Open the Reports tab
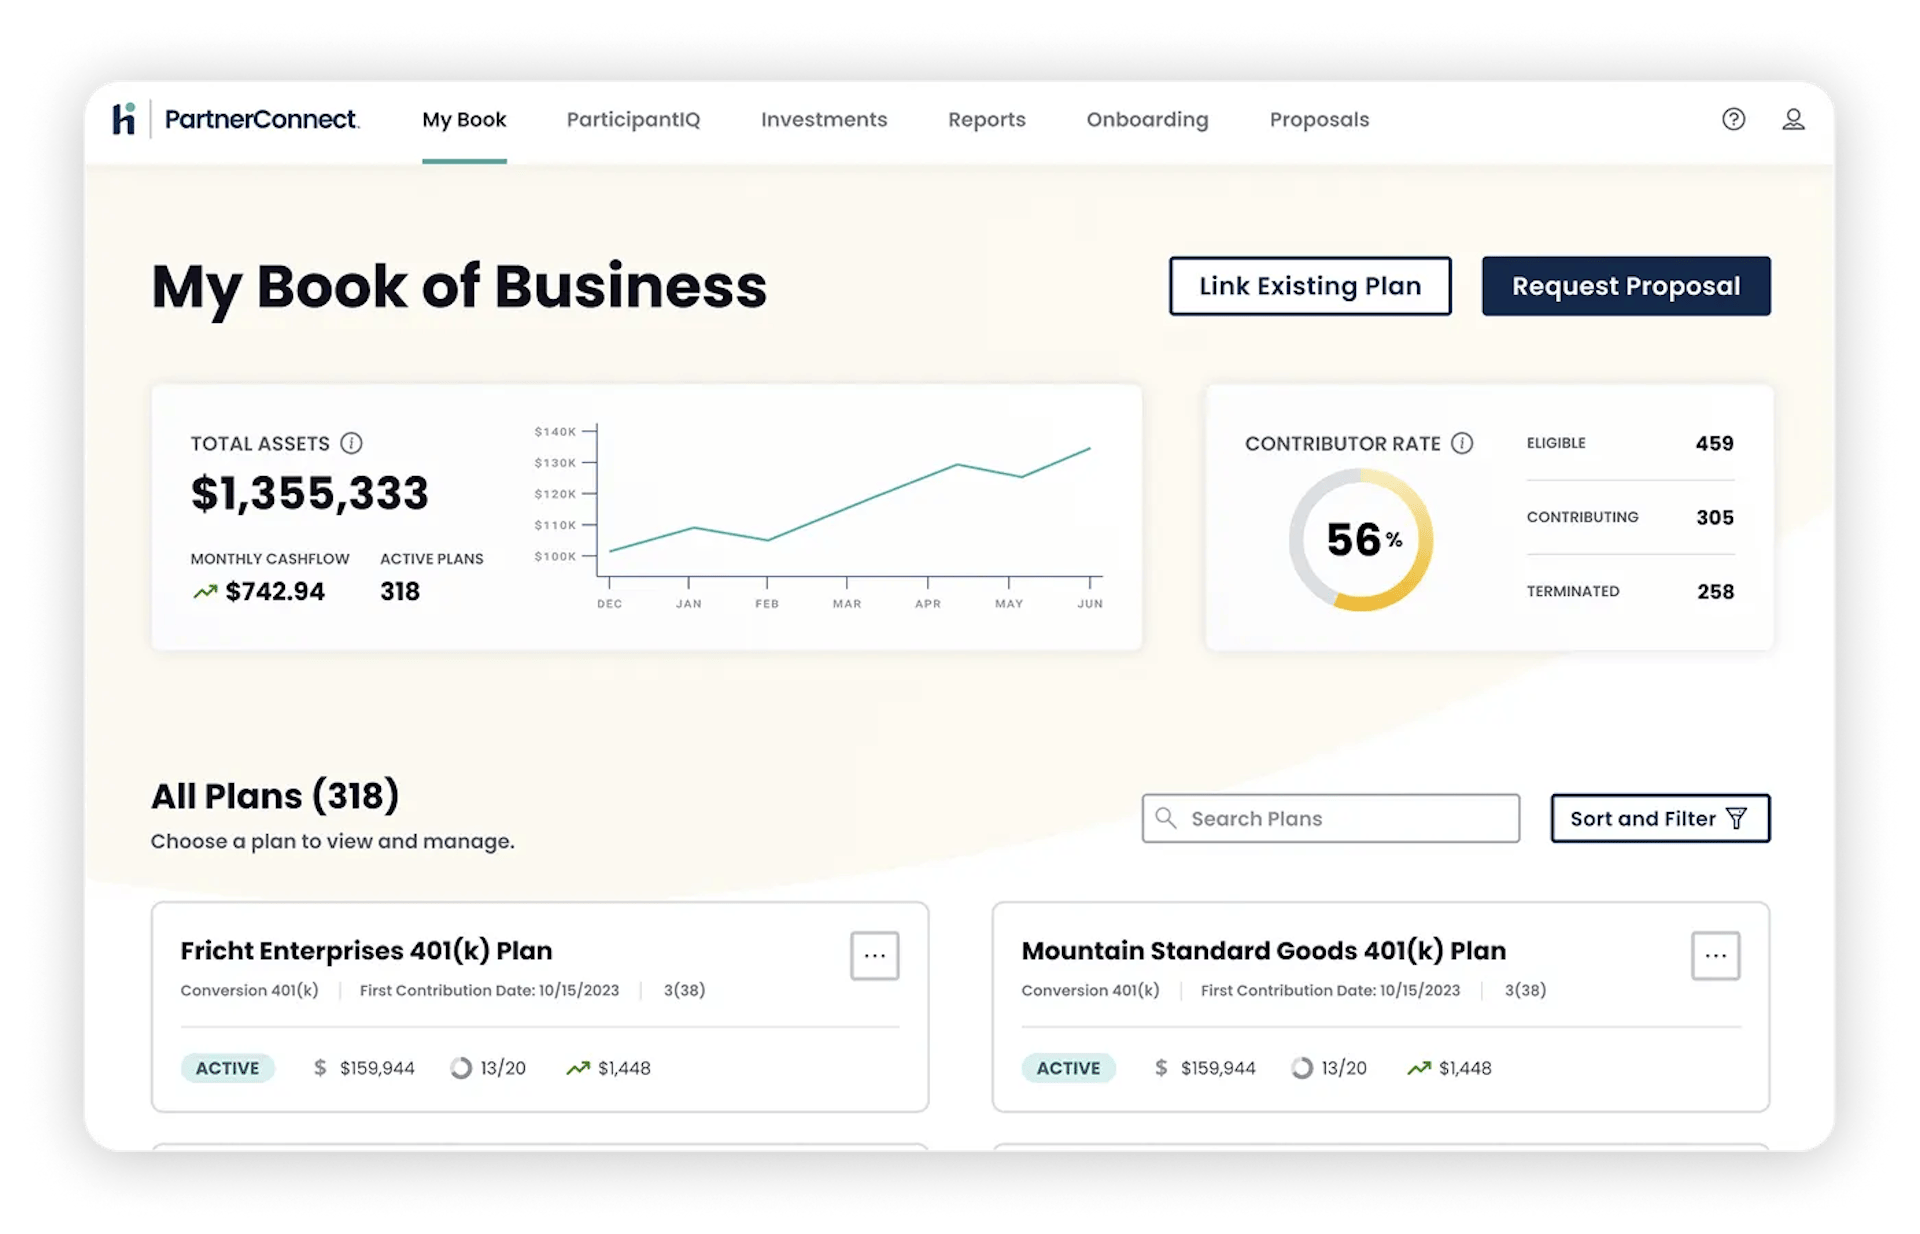Viewport: 1920px width, 1234px height. pyautogui.click(x=986, y=120)
